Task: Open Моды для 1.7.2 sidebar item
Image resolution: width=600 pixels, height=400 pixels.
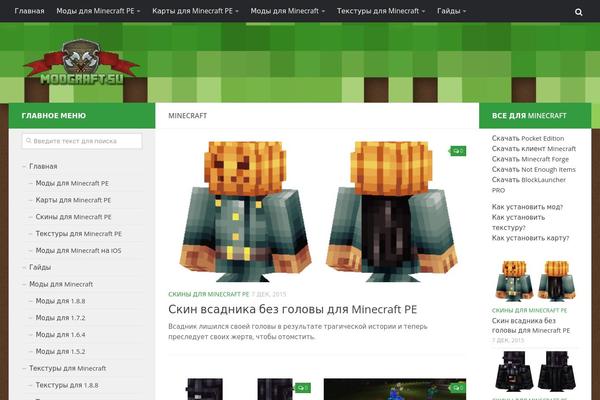Action: point(60,318)
